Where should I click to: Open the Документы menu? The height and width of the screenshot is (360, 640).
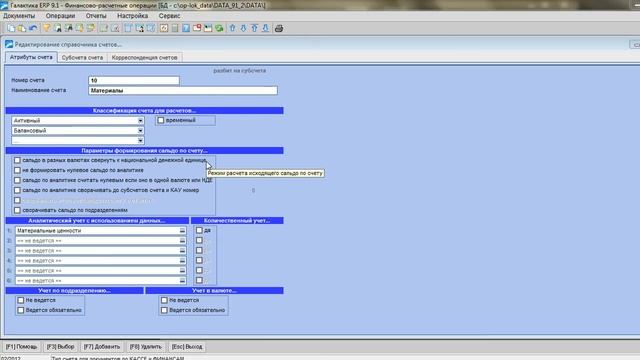[x=19, y=16]
